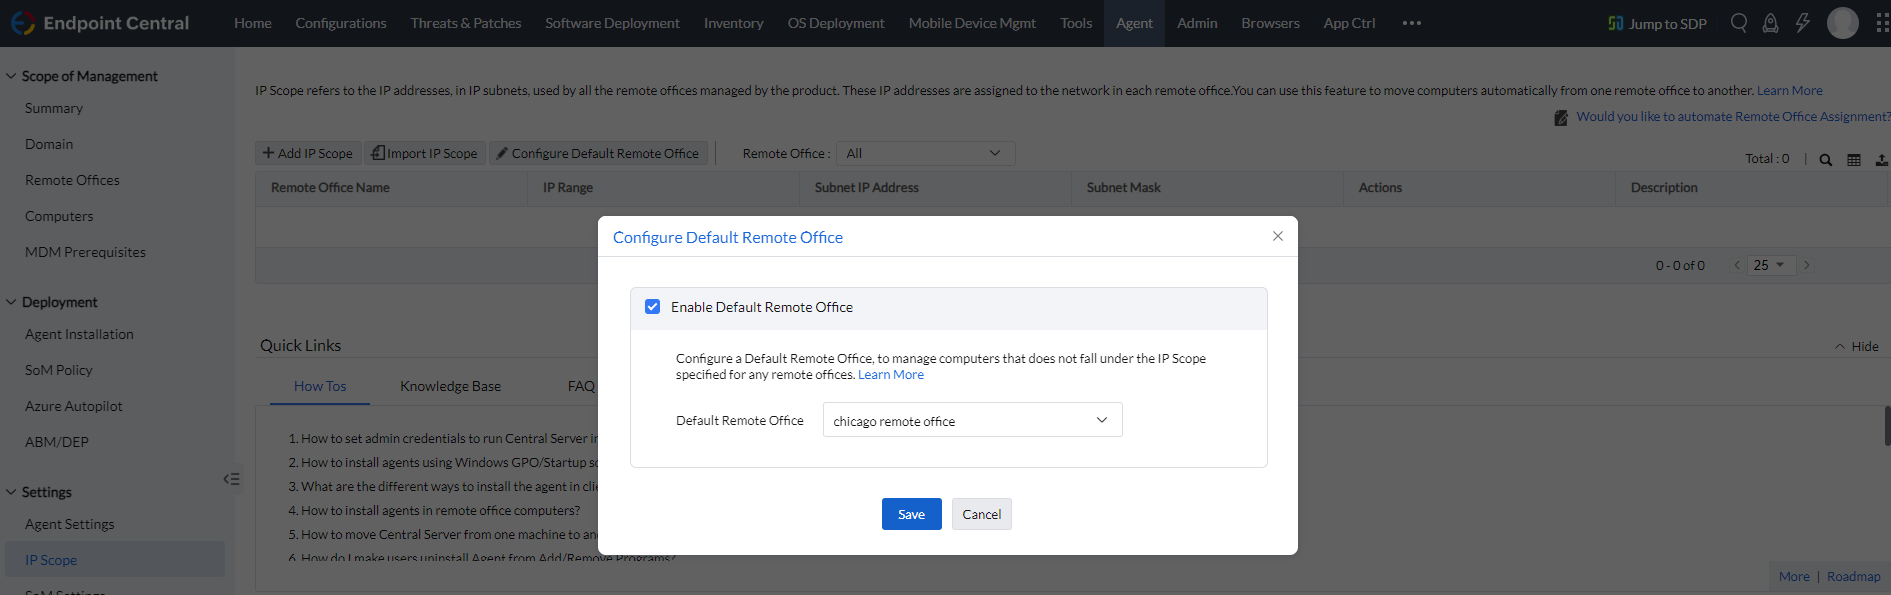Viewport: 1891px width, 595px height.
Task: Follow the Learn More link in dialog
Action: coord(891,375)
